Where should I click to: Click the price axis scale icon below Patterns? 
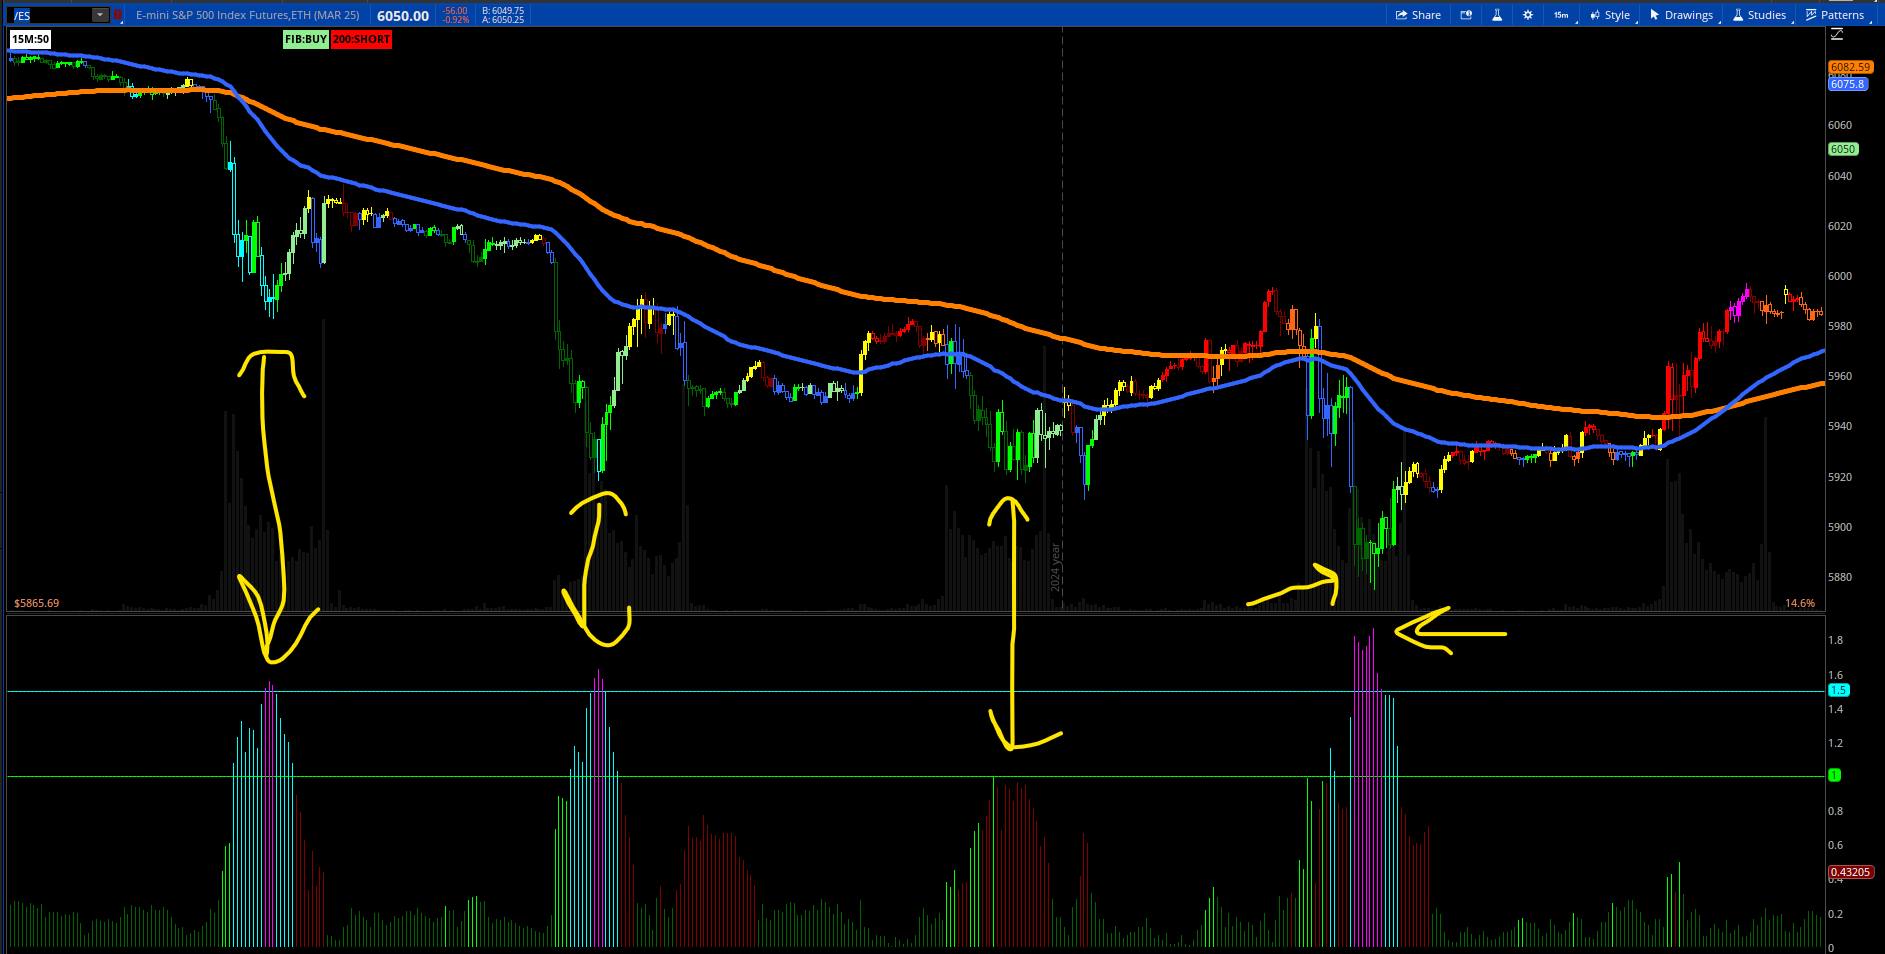[1837, 35]
